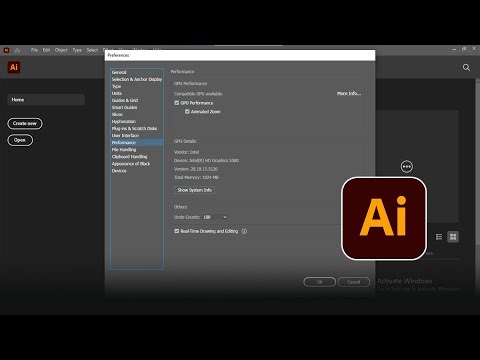Toggle Real-Time Drawing and Editing checkbox
This screenshot has width=480, height=360.
pos(177,231)
